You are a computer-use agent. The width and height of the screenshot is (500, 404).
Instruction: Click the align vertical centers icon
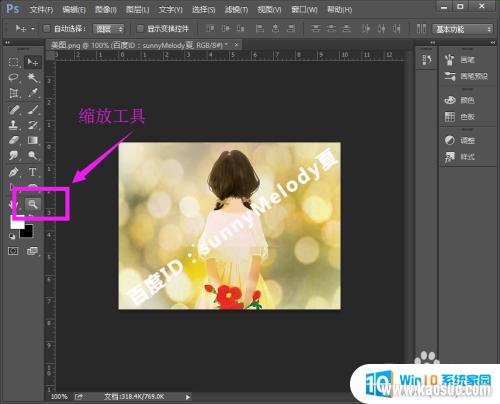click(226, 29)
